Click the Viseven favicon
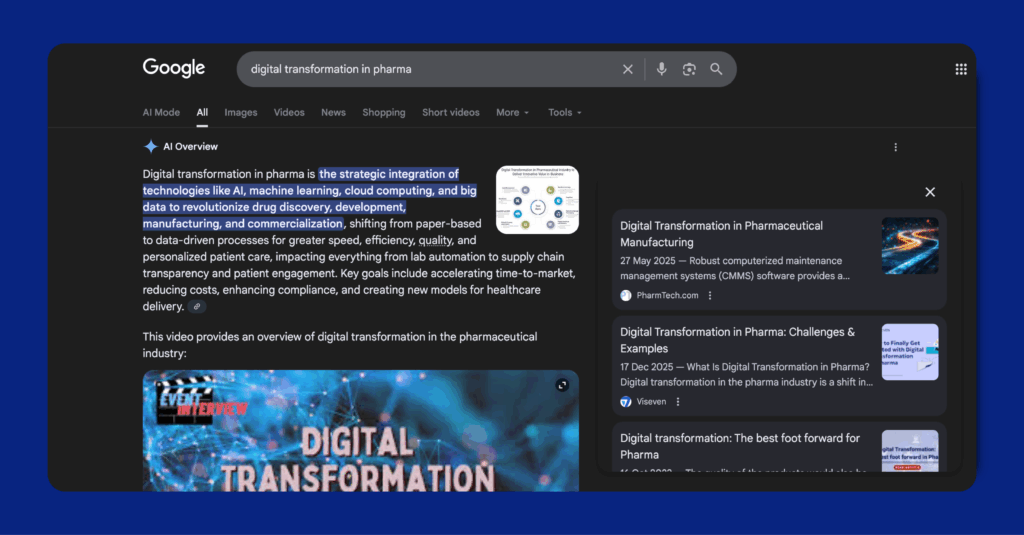 coord(626,402)
